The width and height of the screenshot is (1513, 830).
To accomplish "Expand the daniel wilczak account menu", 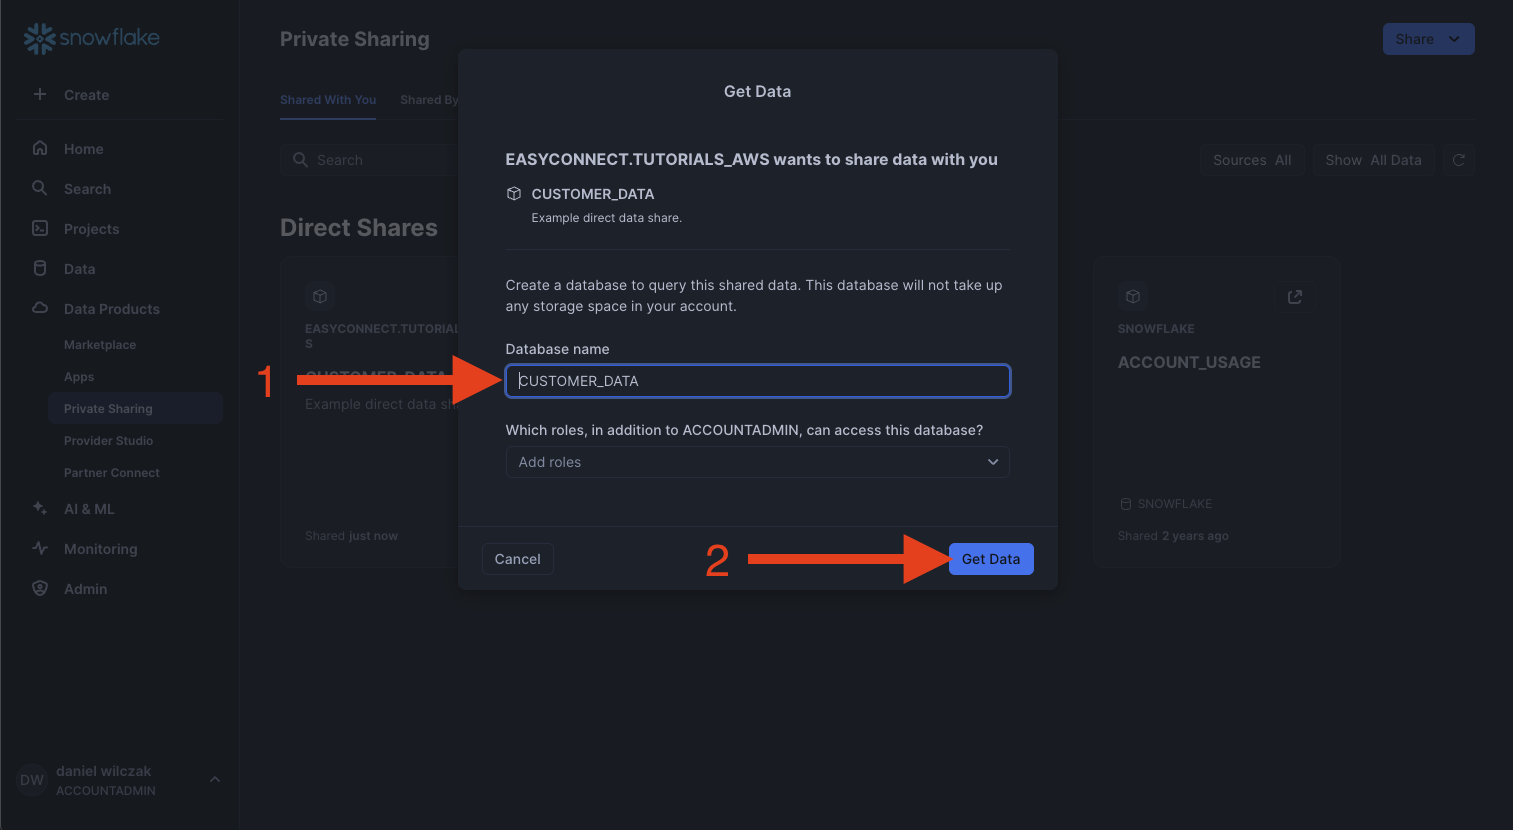I will pos(214,780).
